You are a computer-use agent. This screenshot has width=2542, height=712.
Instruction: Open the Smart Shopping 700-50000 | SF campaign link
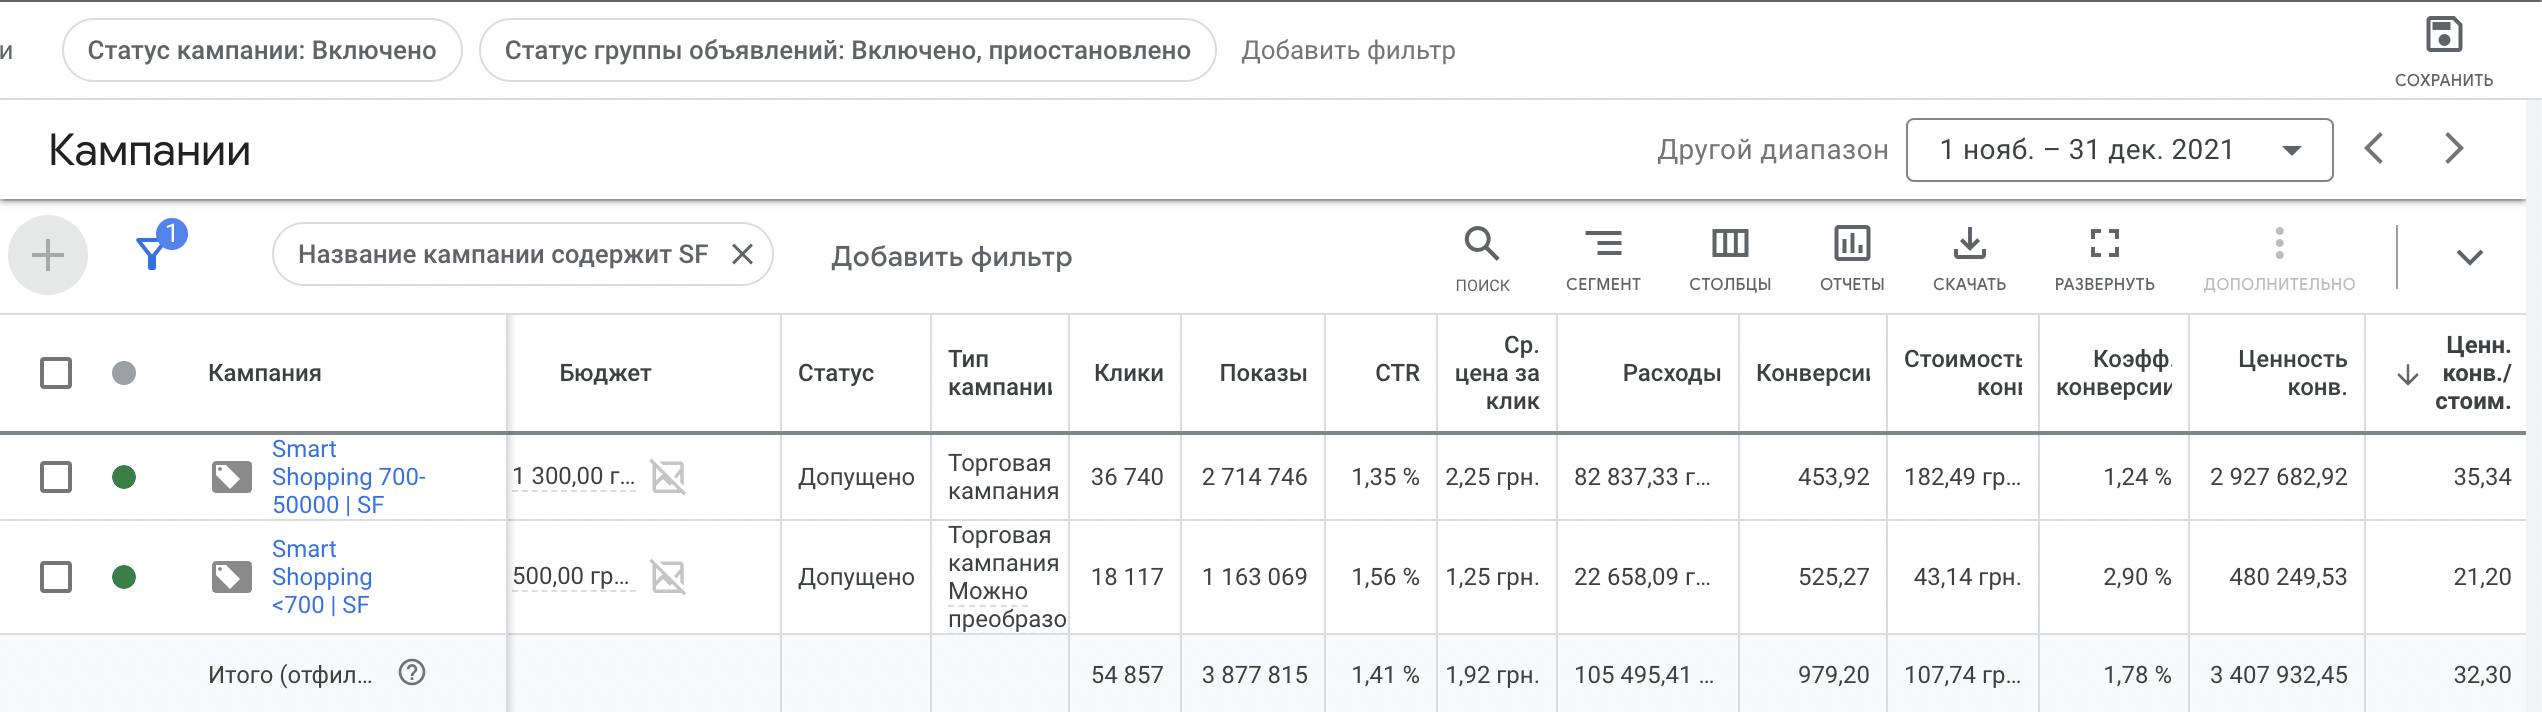coord(348,477)
